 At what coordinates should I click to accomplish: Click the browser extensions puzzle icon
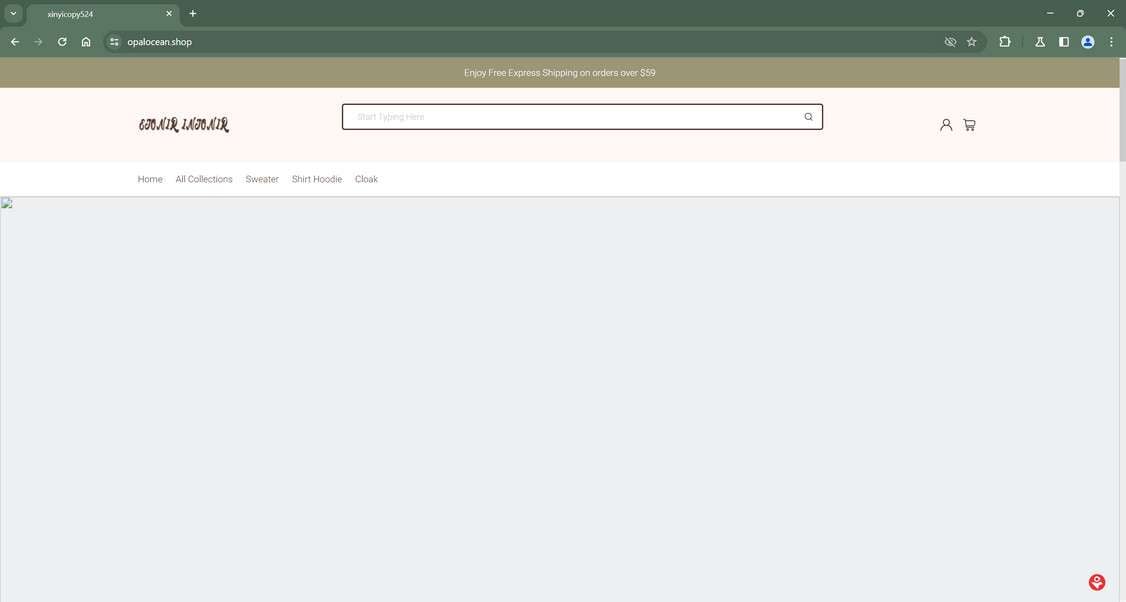pos(1004,41)
